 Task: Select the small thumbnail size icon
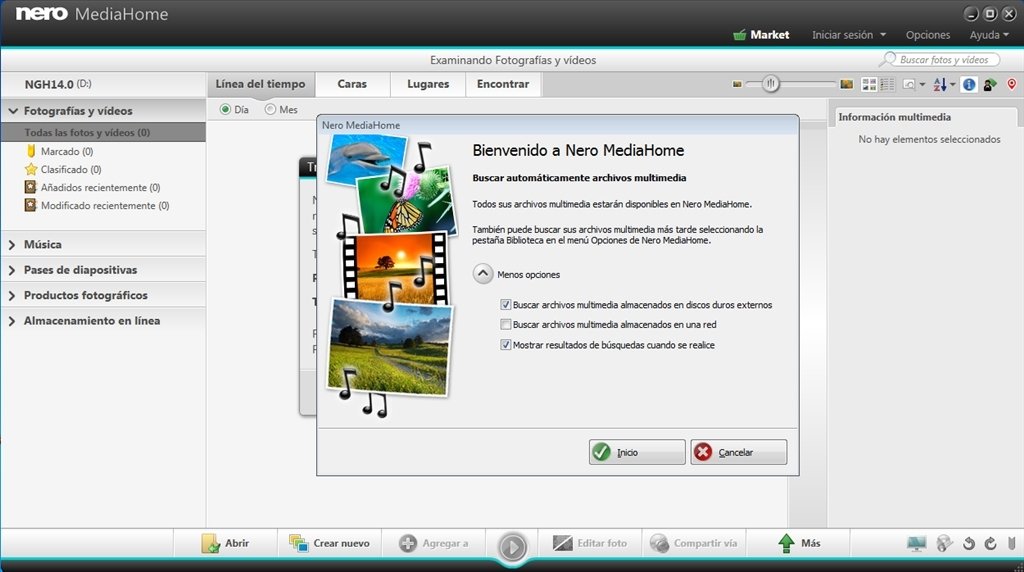tap(737, 84)
